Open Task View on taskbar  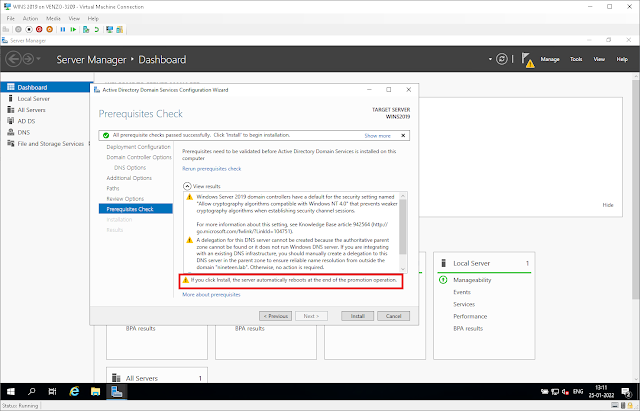[52, 392]
